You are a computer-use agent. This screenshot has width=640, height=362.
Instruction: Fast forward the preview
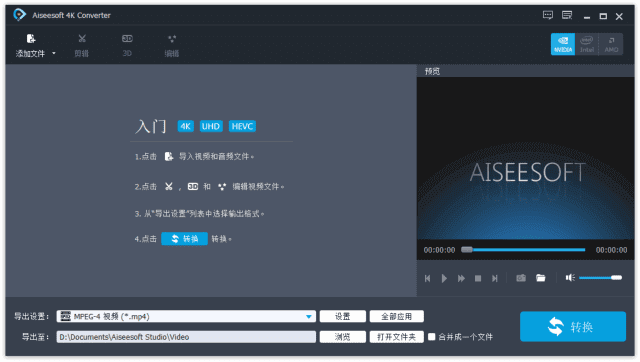[461, 278]
